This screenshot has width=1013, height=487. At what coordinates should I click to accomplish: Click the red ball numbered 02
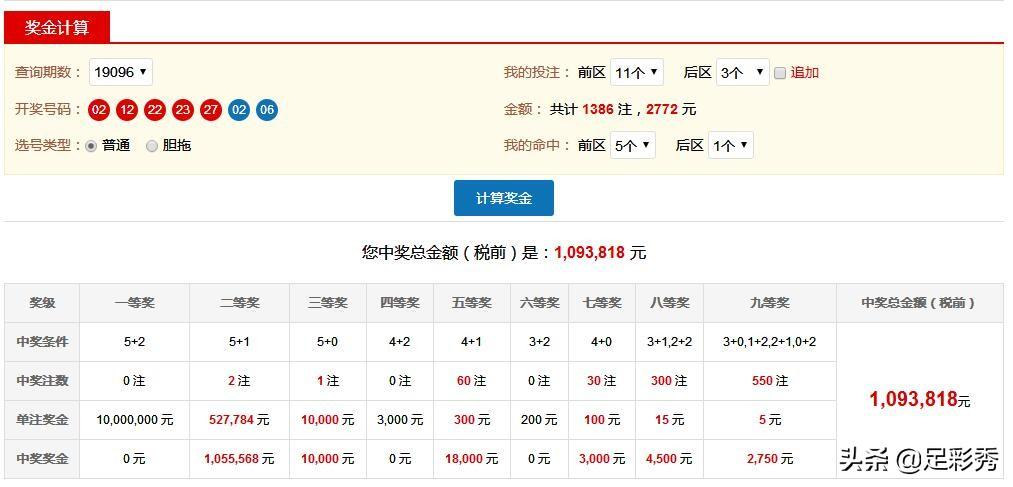point(99,110)
